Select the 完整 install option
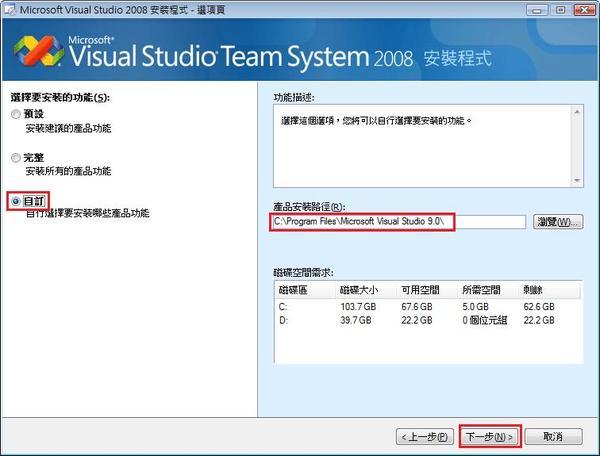Image resolution: width=600 pixels, height=456 pixels. click(x=16, y=158)
